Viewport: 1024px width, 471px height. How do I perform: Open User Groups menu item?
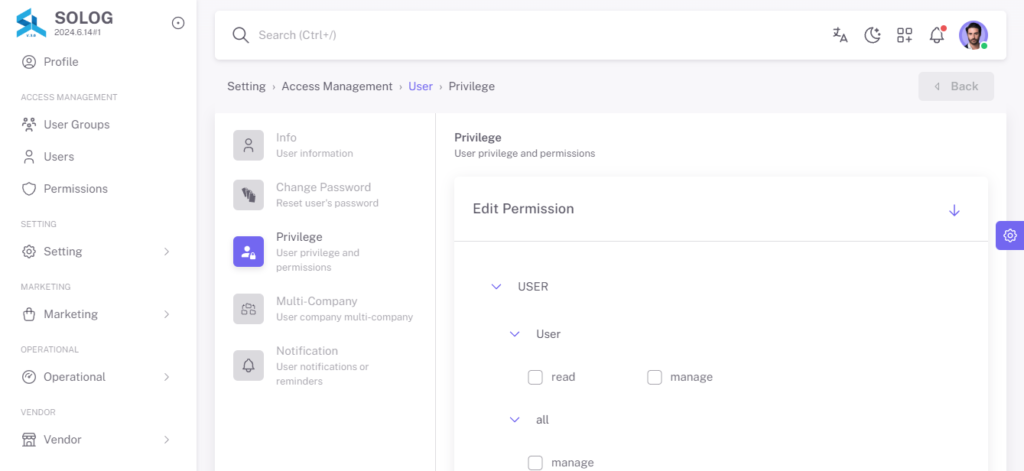pos(98,124)
